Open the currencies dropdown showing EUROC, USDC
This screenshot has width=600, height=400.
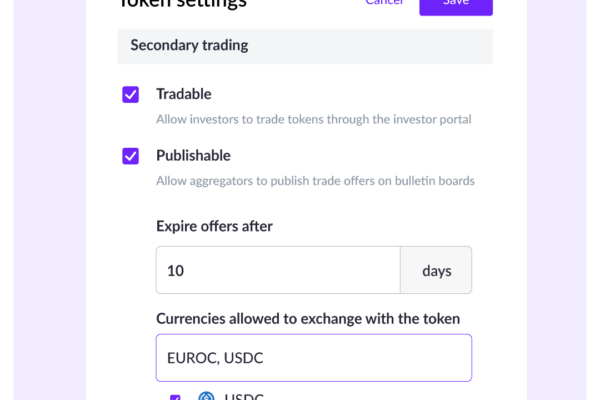click(314, 358)
